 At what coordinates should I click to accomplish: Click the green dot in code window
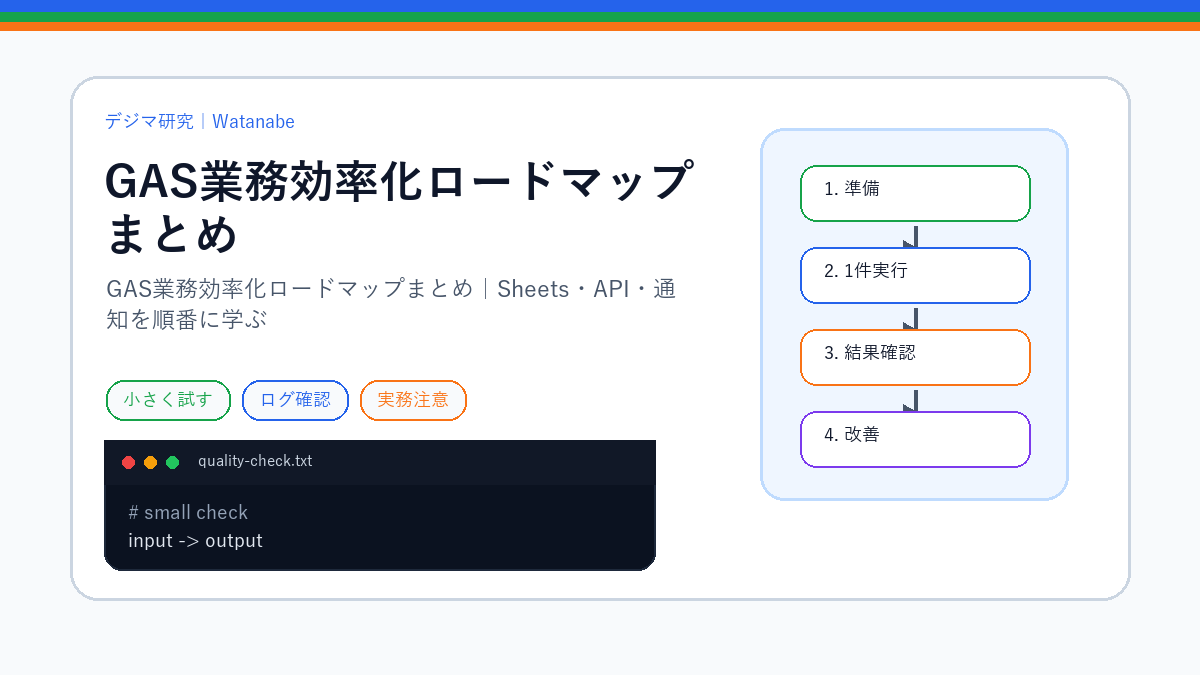tap(172, 462)
